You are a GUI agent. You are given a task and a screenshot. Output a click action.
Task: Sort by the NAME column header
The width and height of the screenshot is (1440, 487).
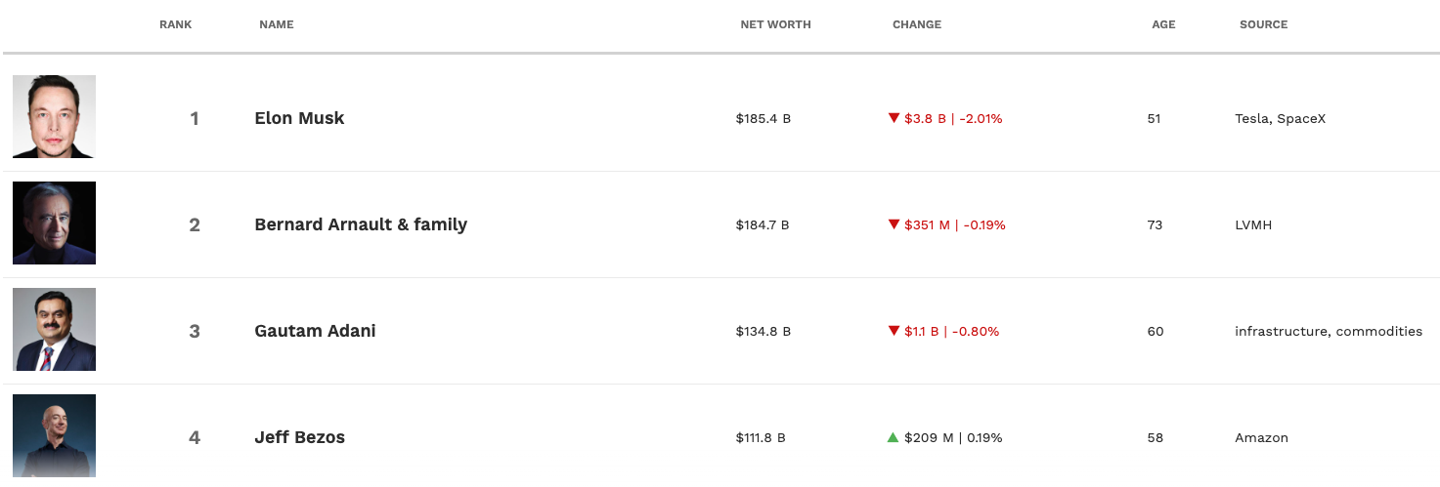point(276,25)
